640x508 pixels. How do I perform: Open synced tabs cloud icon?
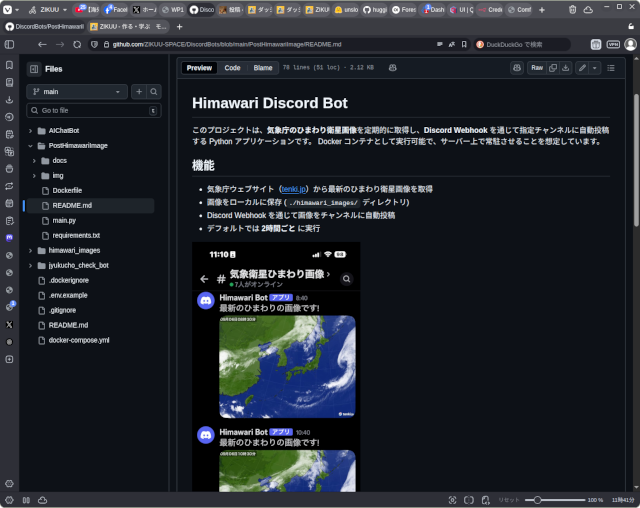pos(588,10)
